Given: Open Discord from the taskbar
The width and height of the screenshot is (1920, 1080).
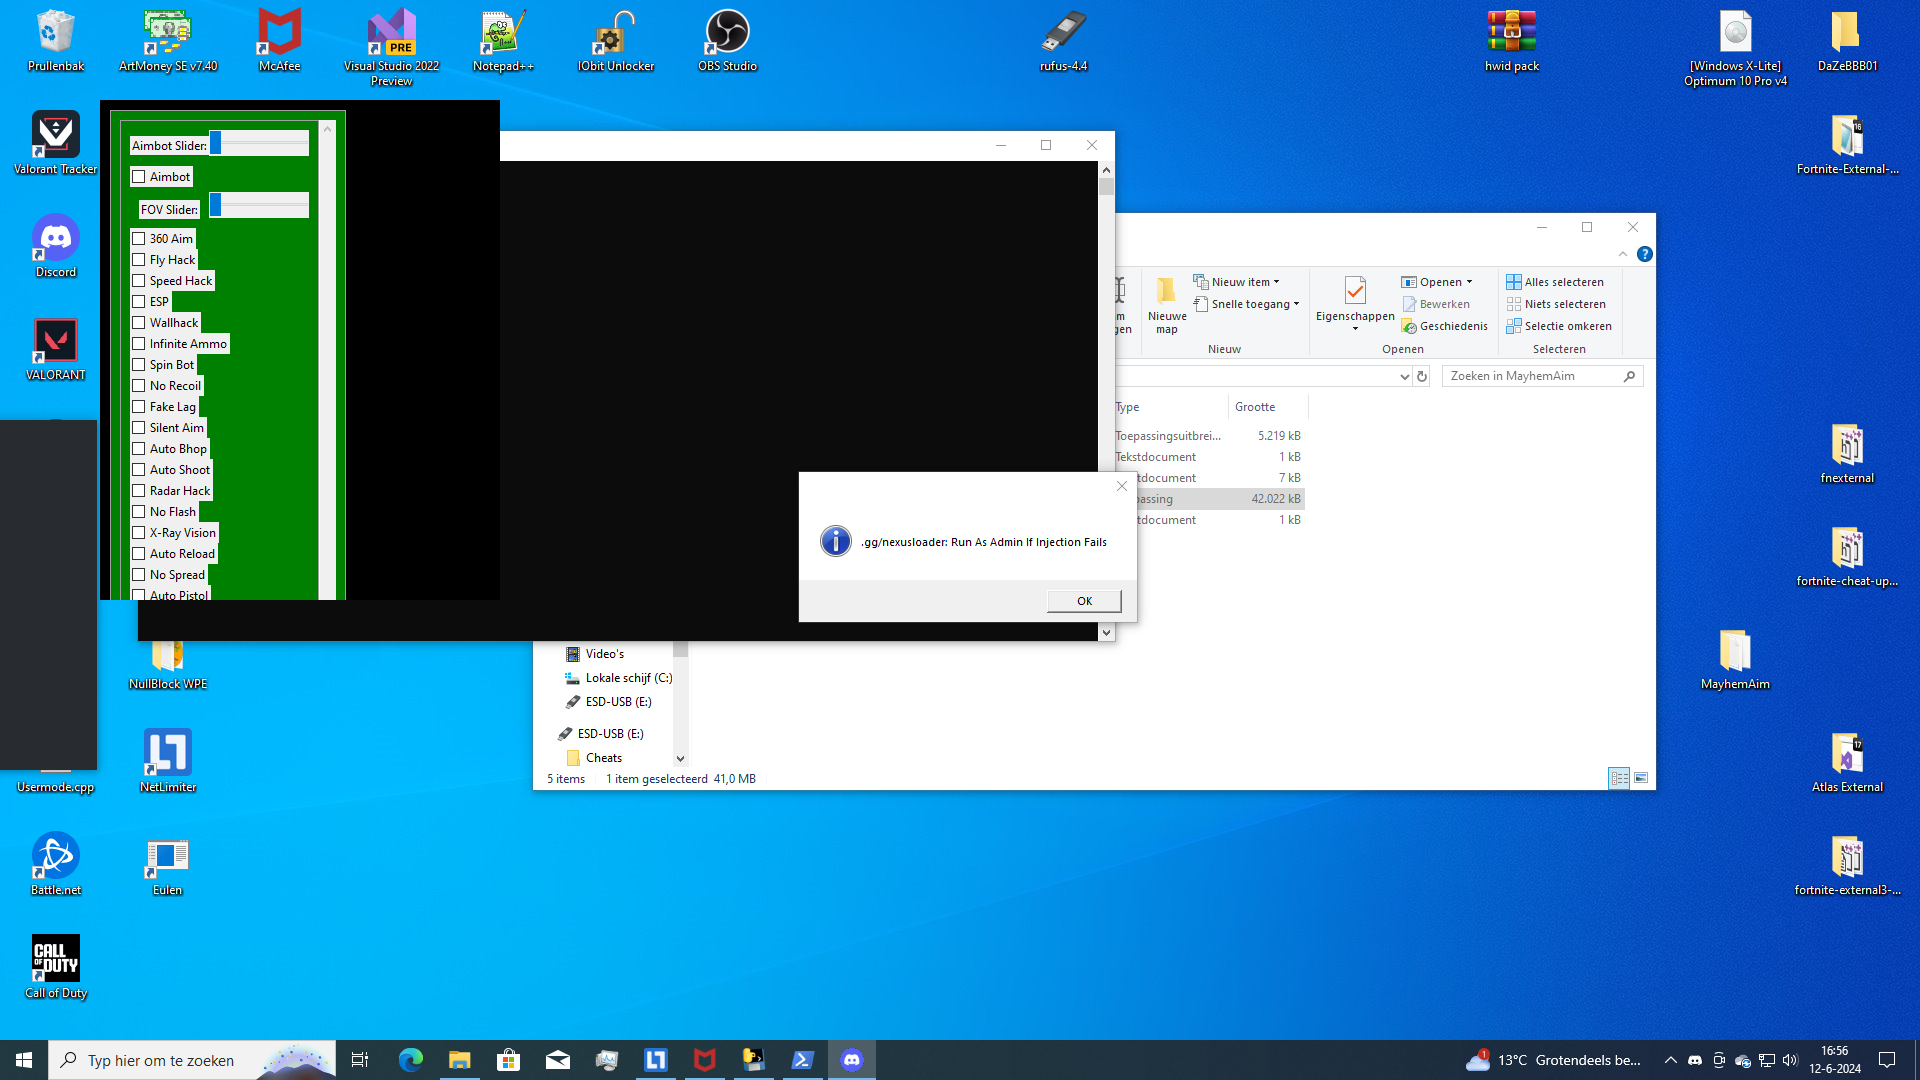Looking at the screenshot, I should click(852, 1060).
